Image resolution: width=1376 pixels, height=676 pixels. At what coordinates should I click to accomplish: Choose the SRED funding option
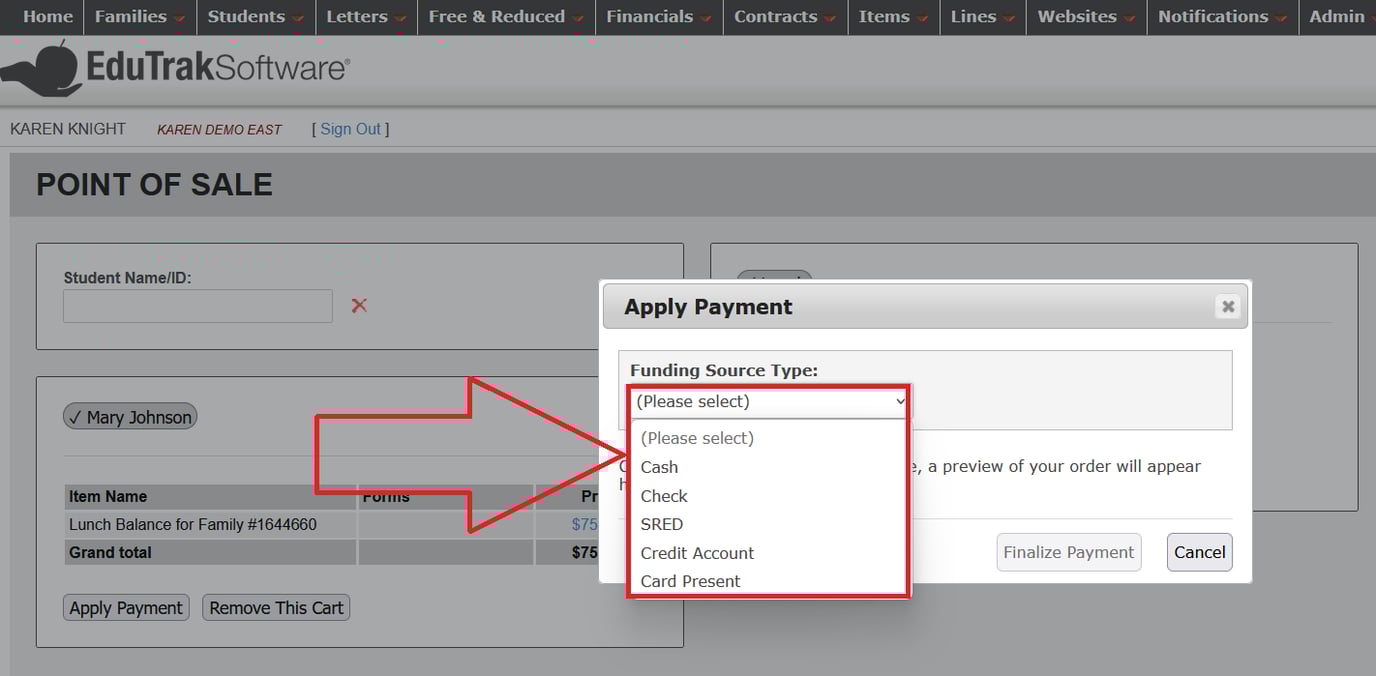662,524
